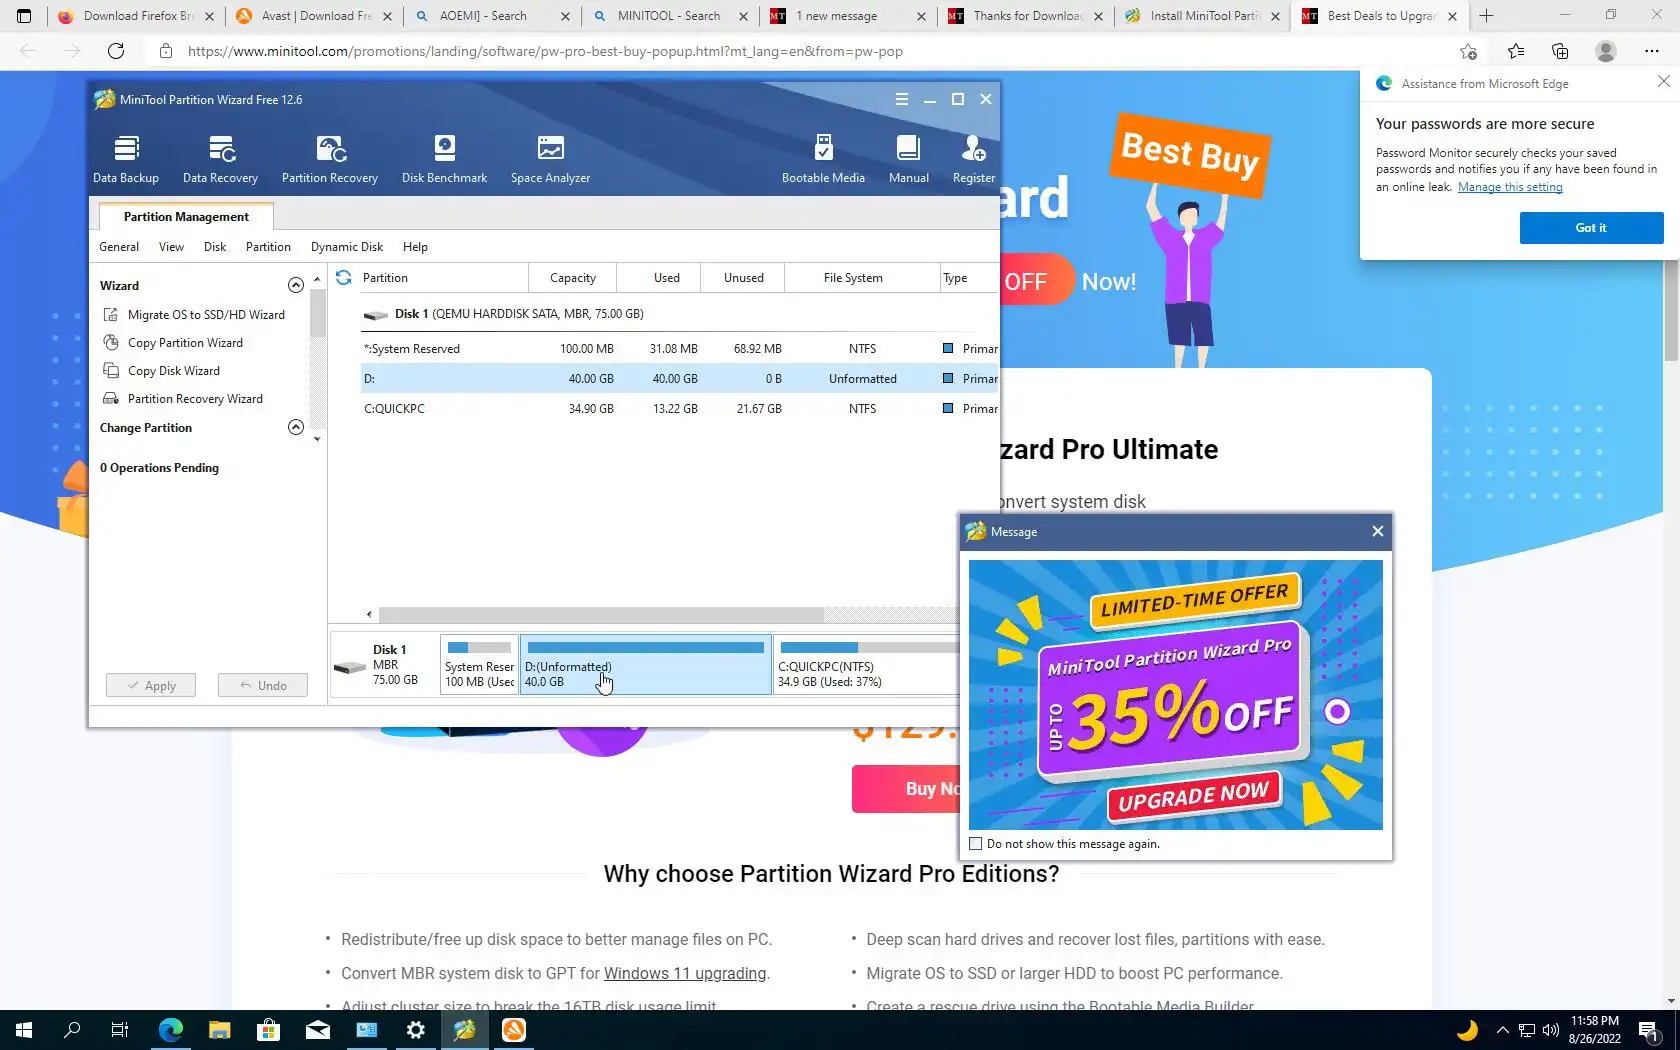Open Edge profile icon
The height and width of the screenshot is (1050, 1680).
click(x=1606, y=51)
